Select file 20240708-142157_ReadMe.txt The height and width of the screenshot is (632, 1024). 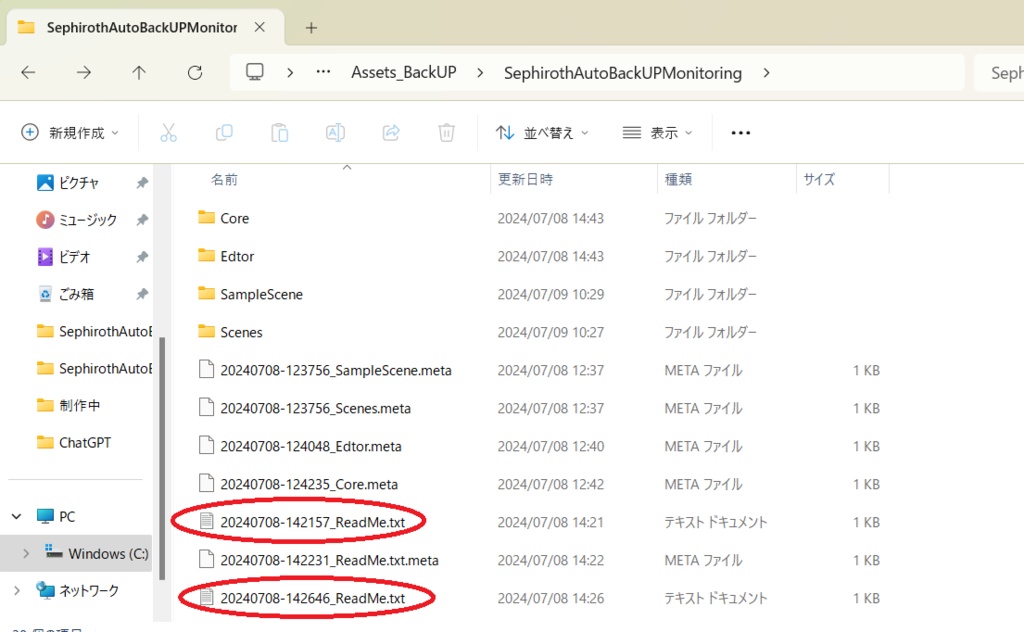(312, 522)
